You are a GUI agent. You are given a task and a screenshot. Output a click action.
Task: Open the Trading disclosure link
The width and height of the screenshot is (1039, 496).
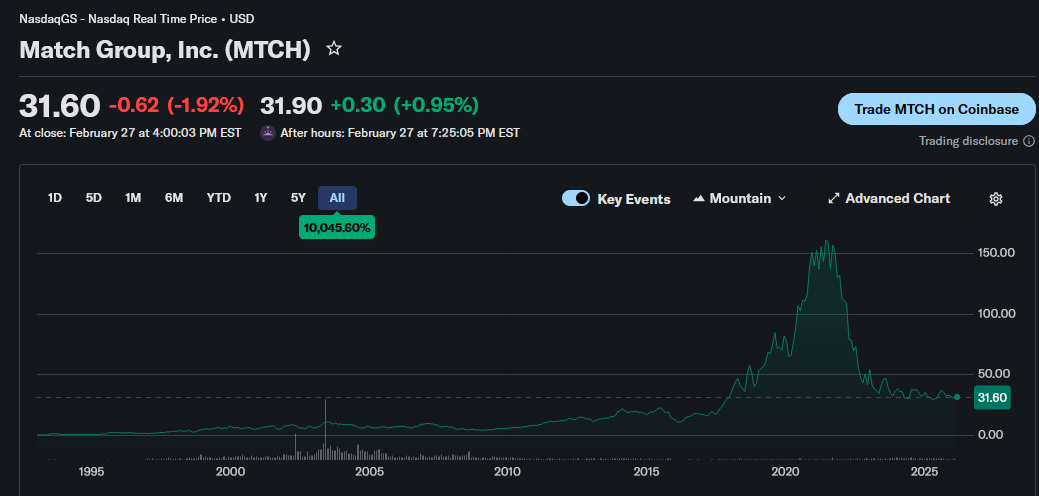click(x=968, y=141)
